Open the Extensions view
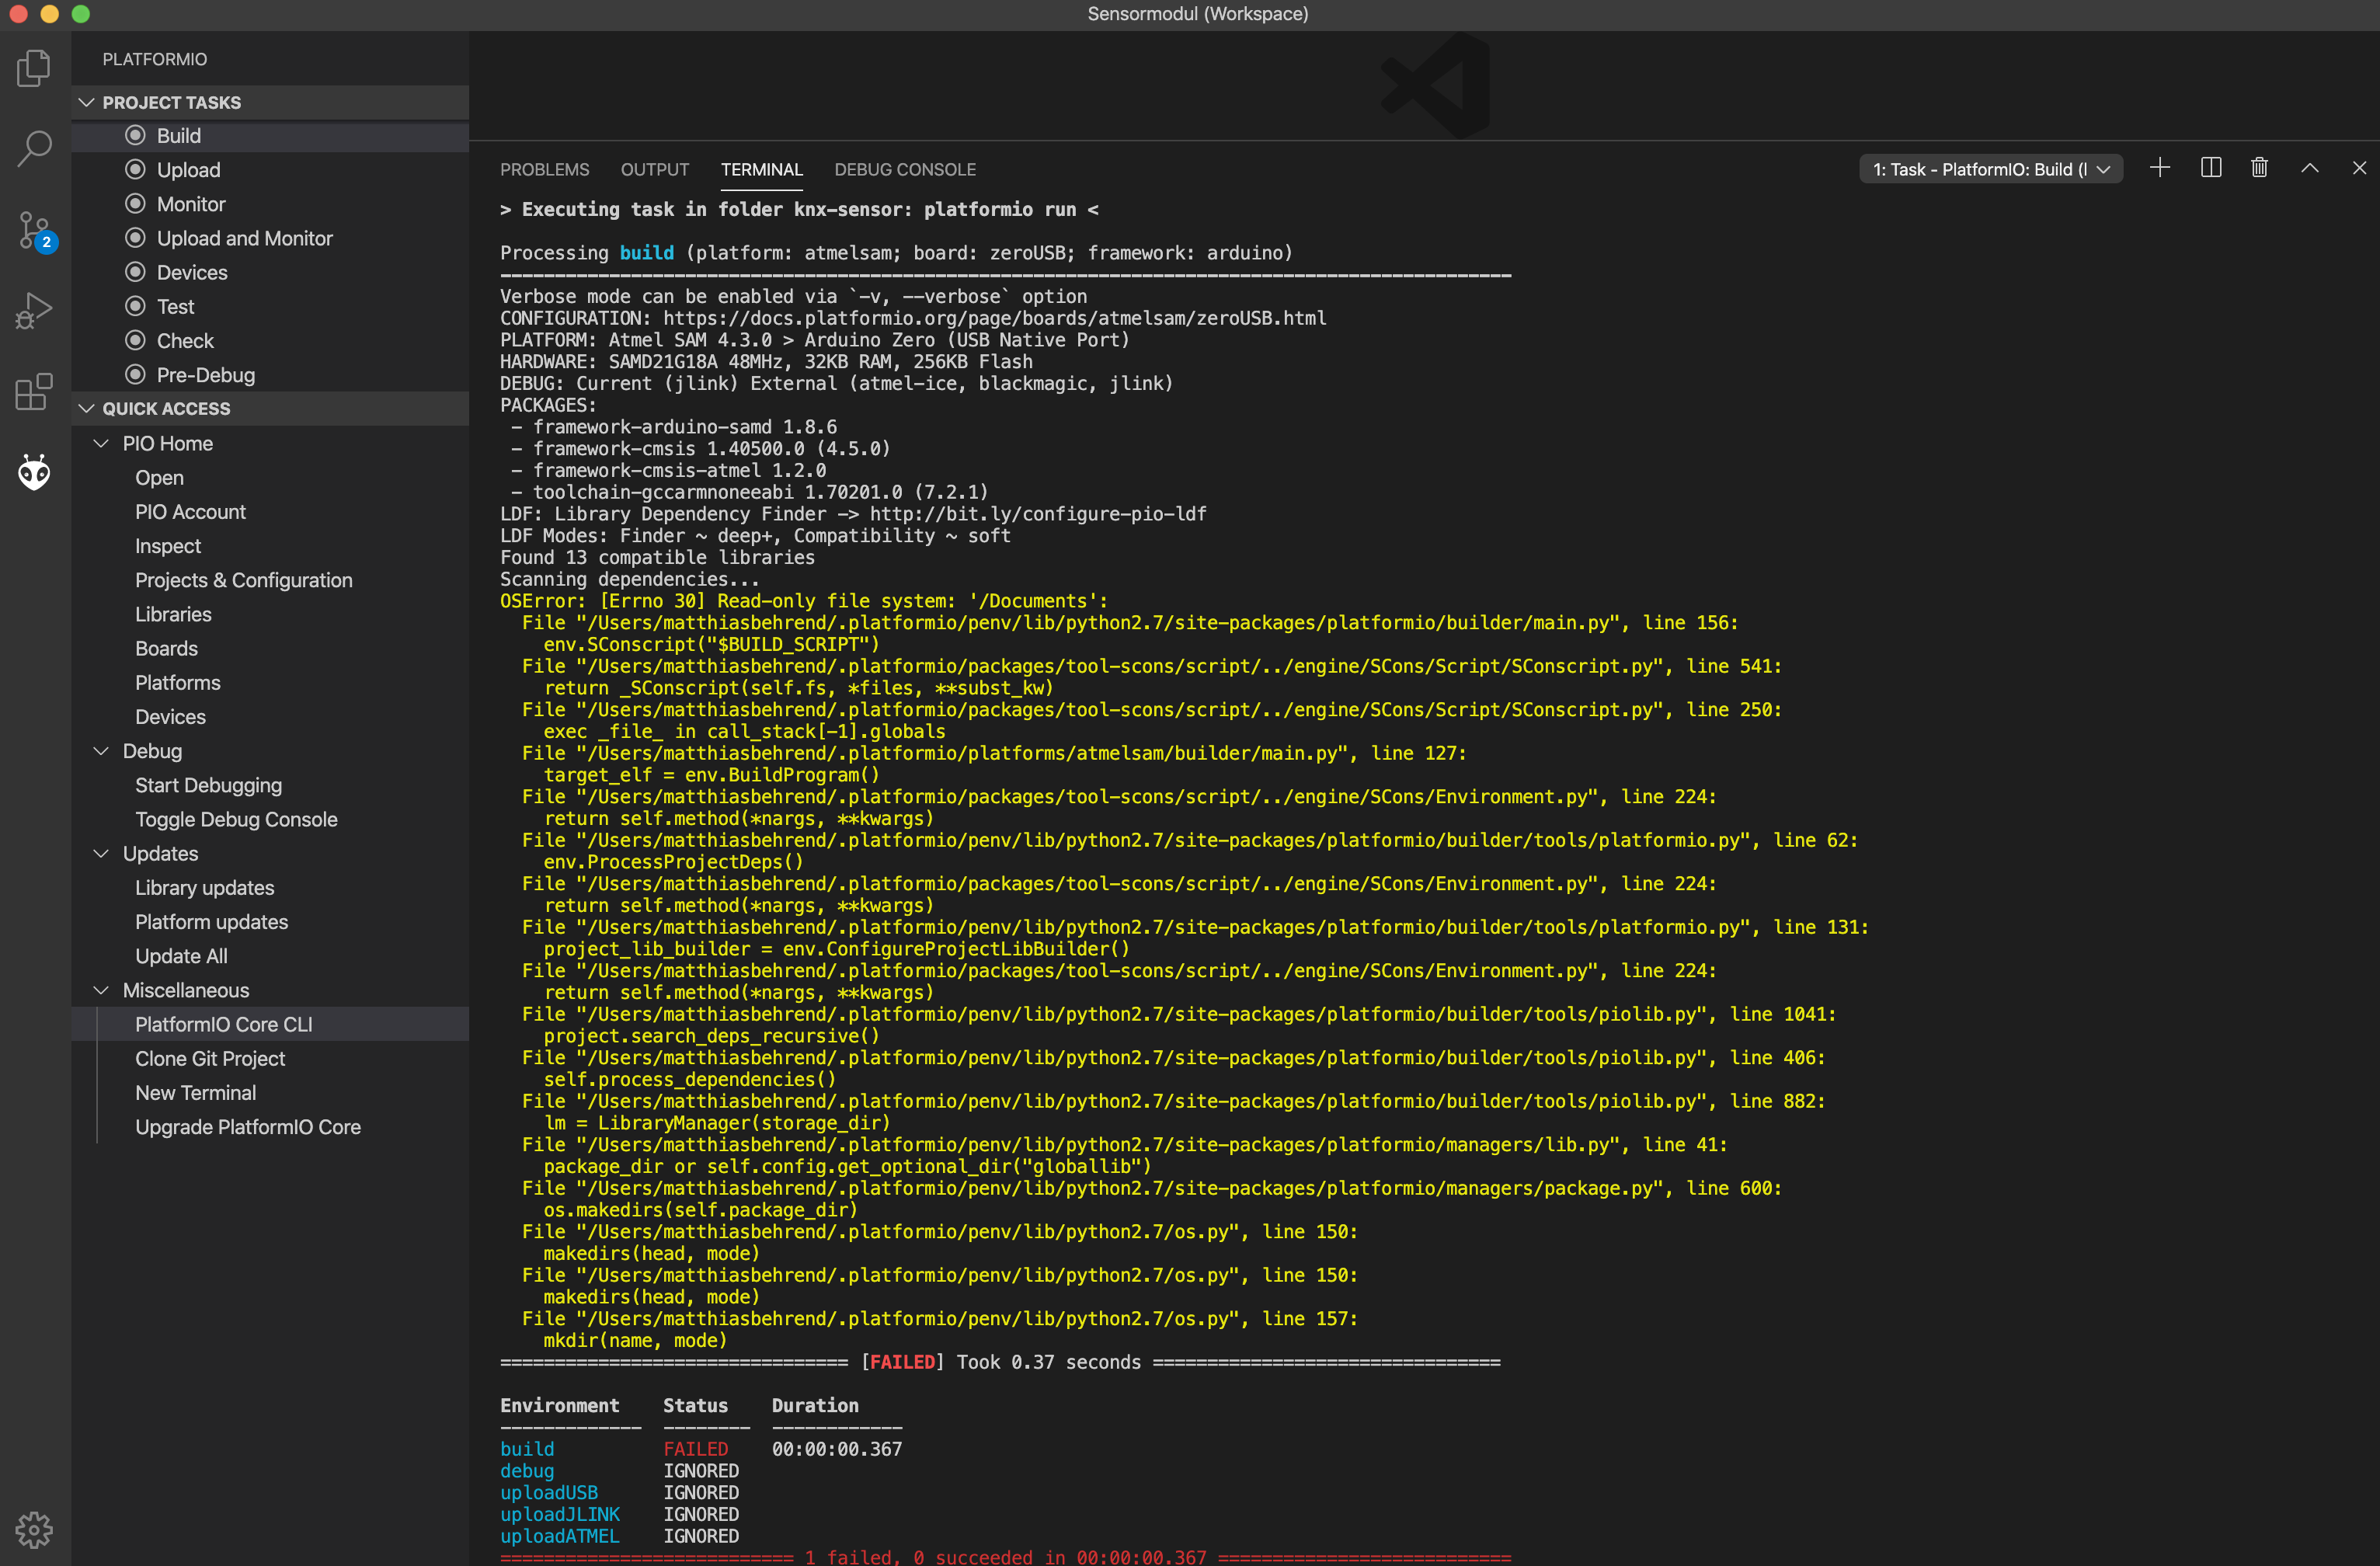This screenshot has width=2380, height=1566. click(34, 392)
